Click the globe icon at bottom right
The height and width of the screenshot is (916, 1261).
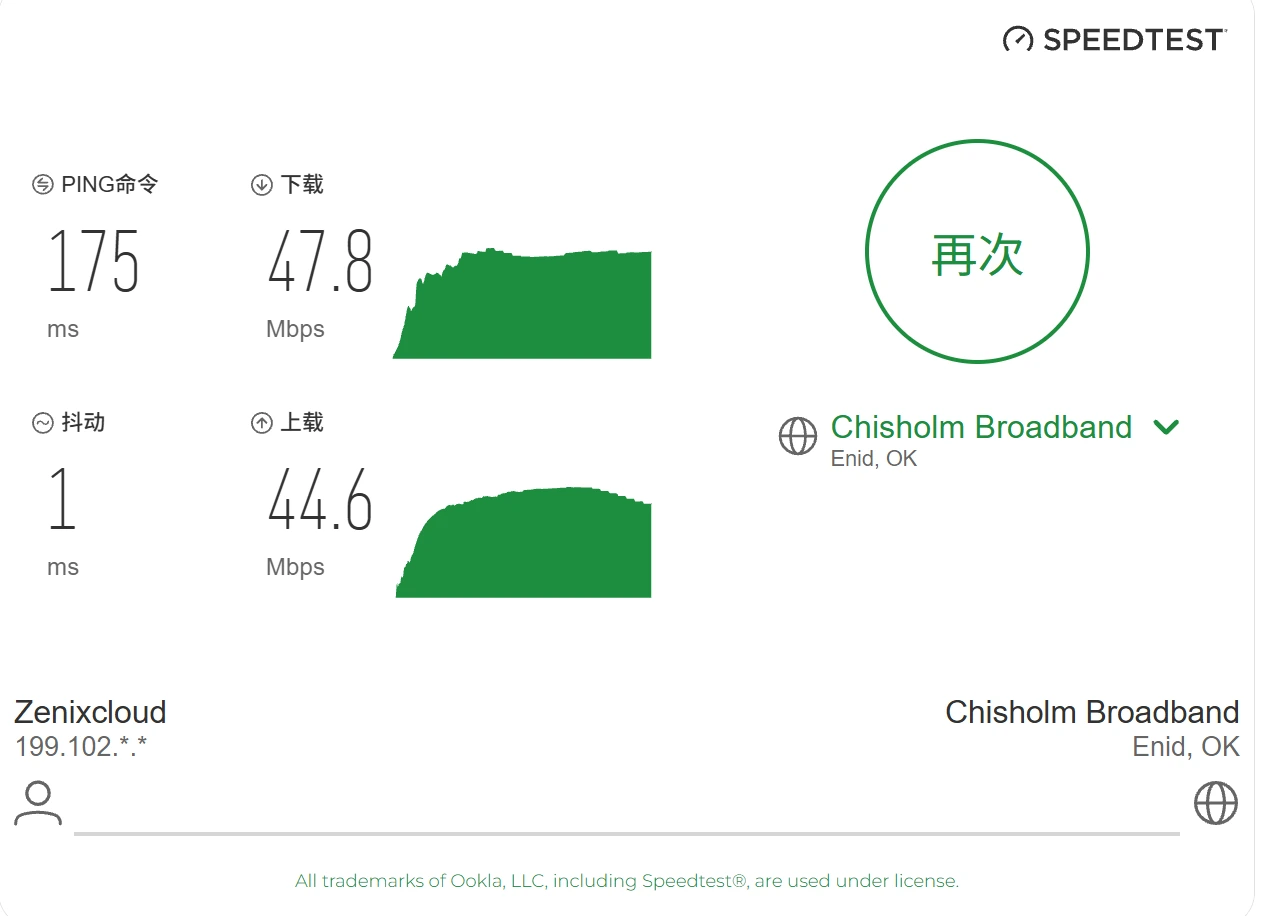click(1216, 803)
